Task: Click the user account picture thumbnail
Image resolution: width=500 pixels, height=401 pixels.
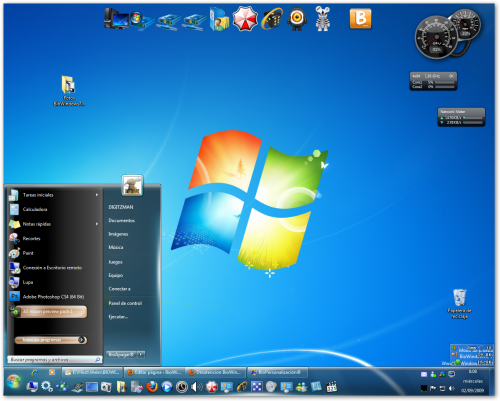Action: [x=132, y=185]
